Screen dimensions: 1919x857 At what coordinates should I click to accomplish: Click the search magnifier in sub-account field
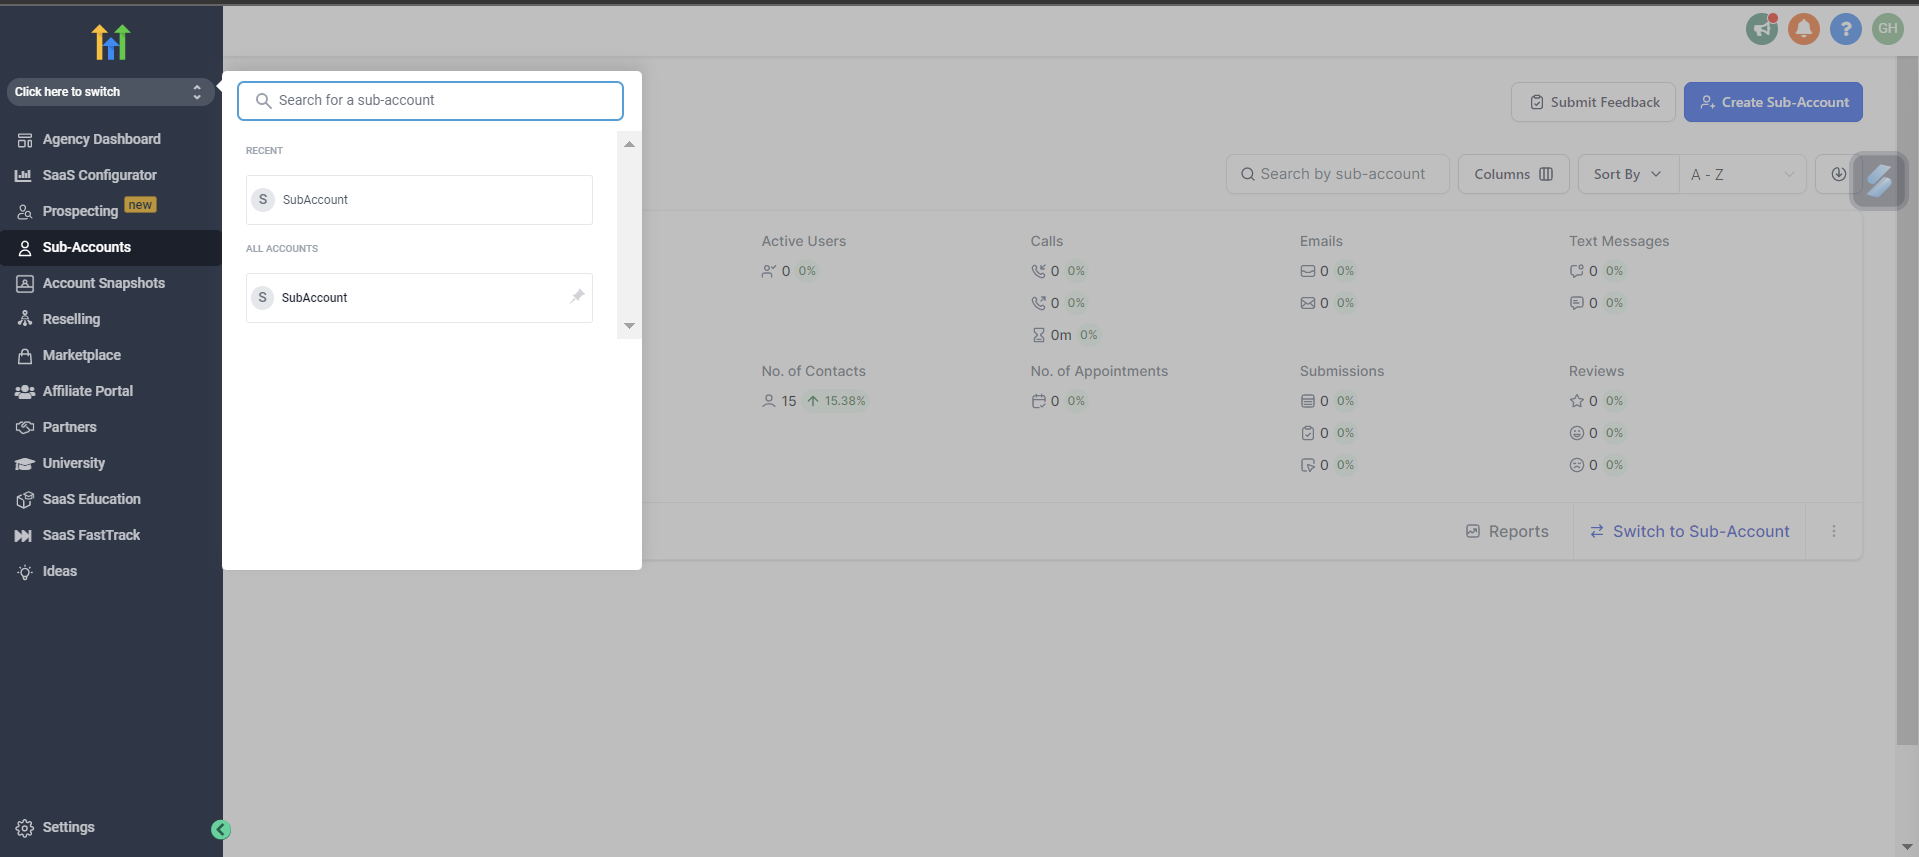tap(263, 101)
